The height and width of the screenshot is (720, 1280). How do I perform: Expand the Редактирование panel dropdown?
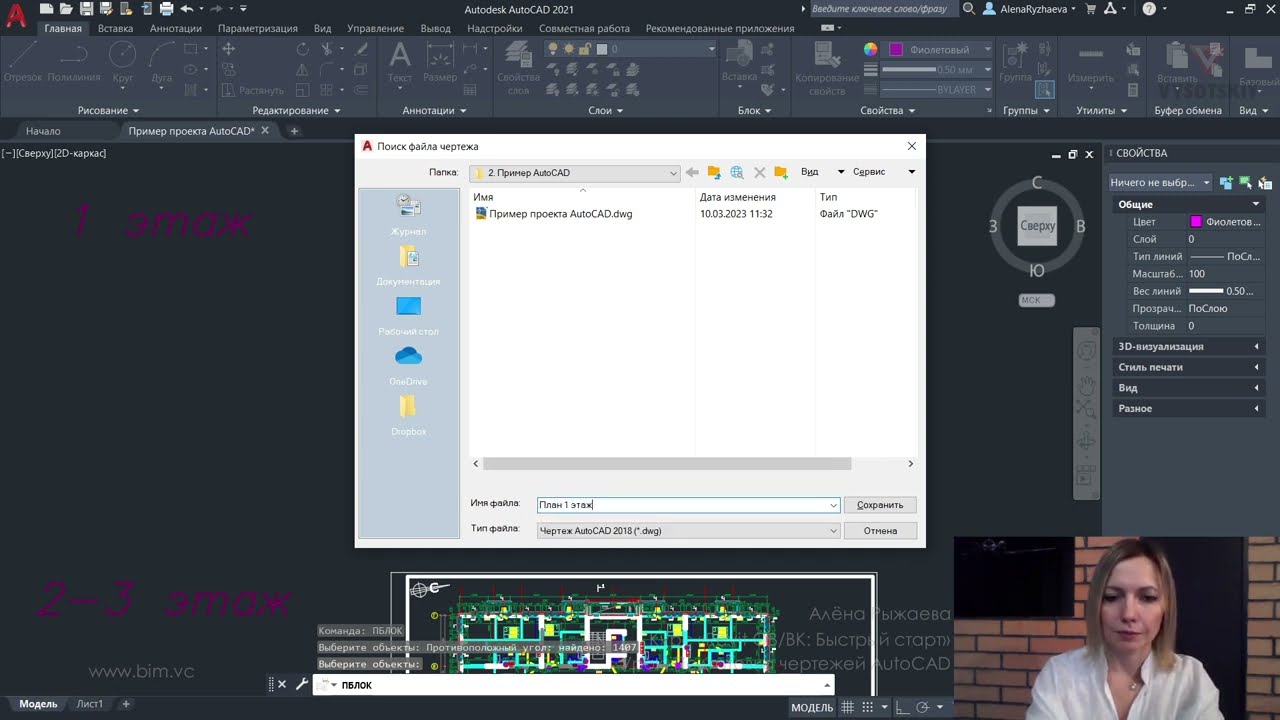pos(296,111)
